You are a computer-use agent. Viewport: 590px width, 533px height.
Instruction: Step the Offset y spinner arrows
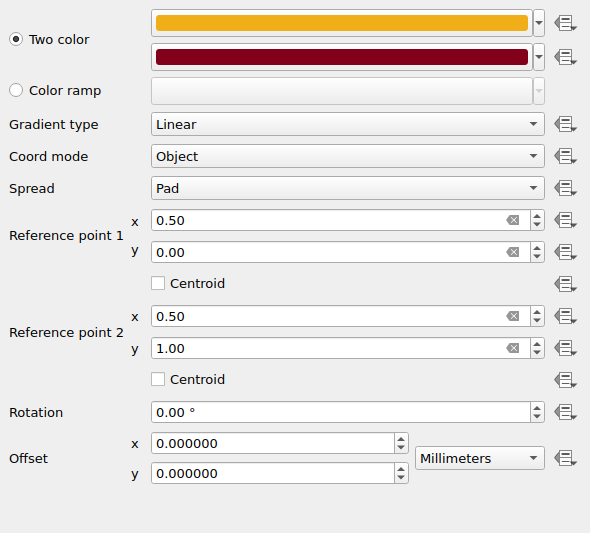(x=401, y=473)
